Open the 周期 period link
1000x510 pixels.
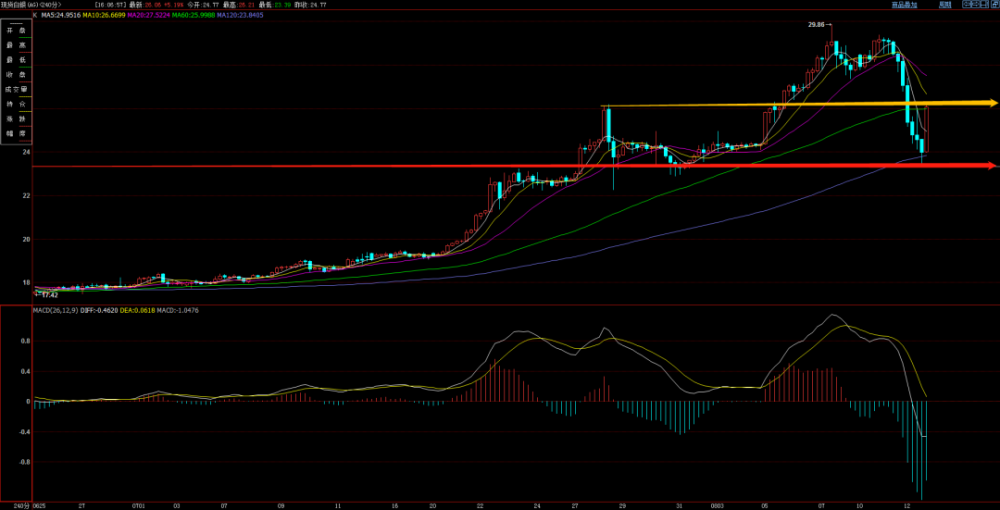pos(945,4)
